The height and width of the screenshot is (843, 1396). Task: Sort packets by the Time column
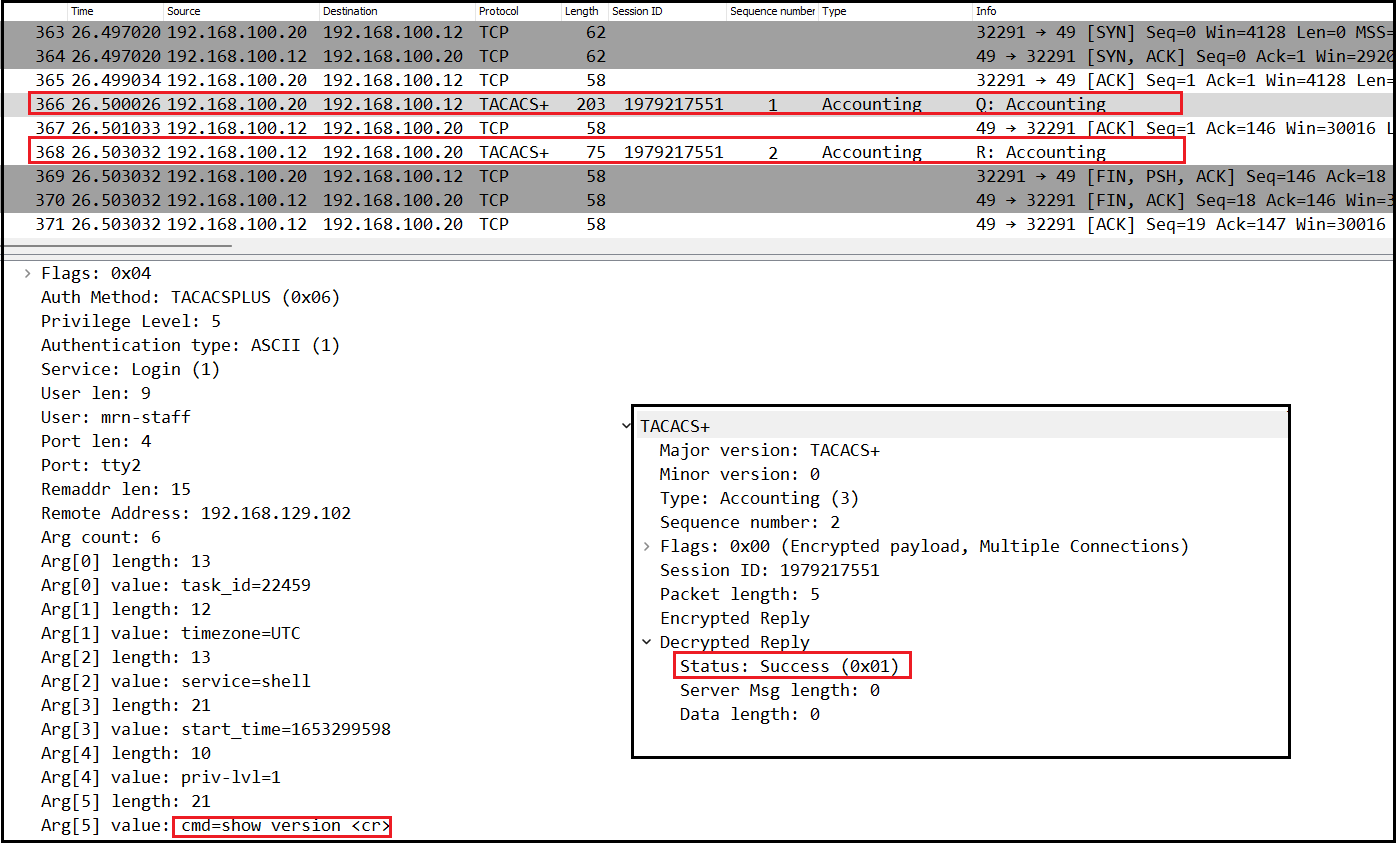coord(82,11)
